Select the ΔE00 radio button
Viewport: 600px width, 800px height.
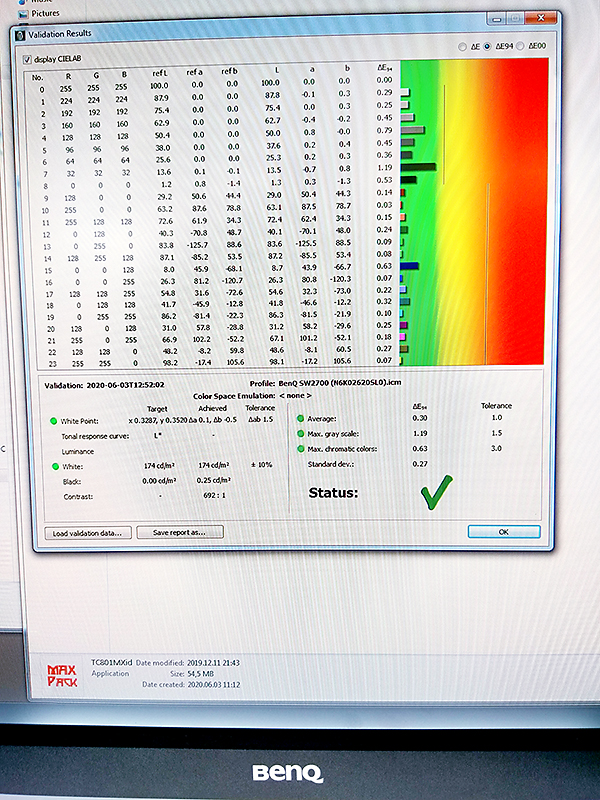tap(520, 46)
